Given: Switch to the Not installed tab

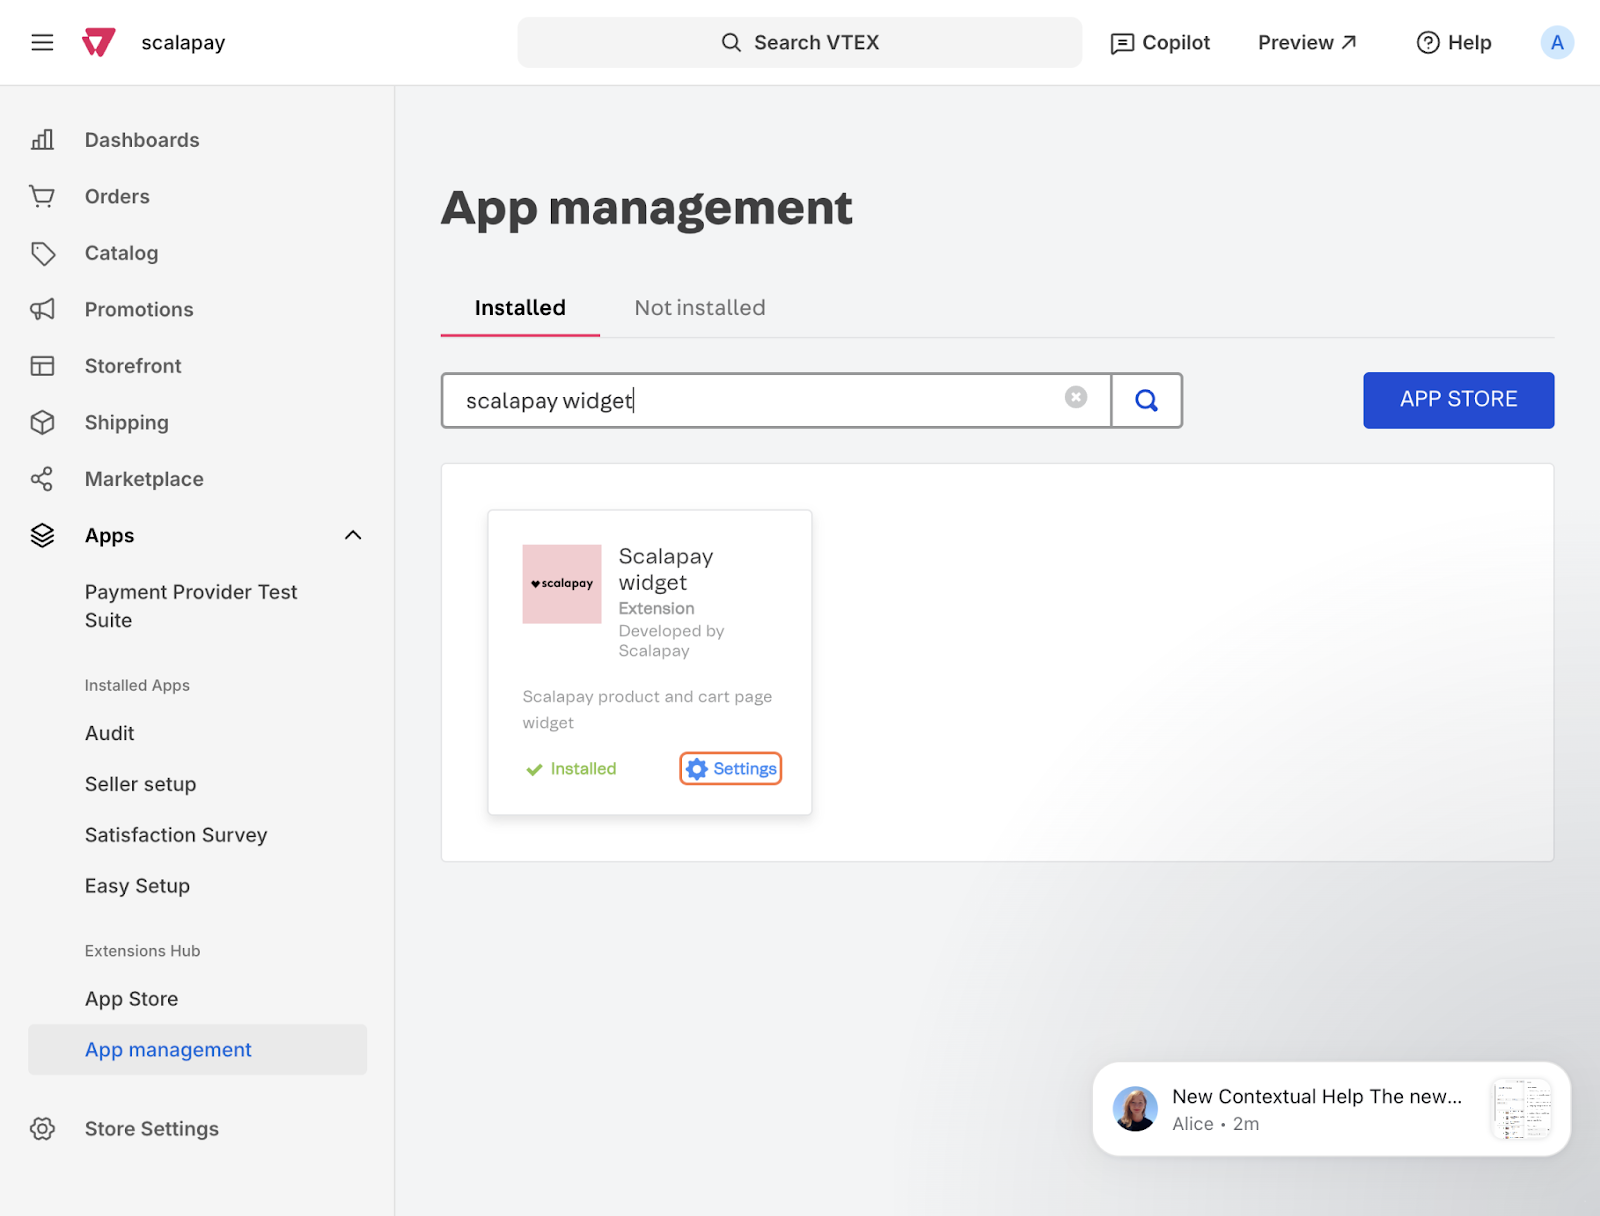Looking at the screenshot, I should pyautogui.click(x=700, y=308).
